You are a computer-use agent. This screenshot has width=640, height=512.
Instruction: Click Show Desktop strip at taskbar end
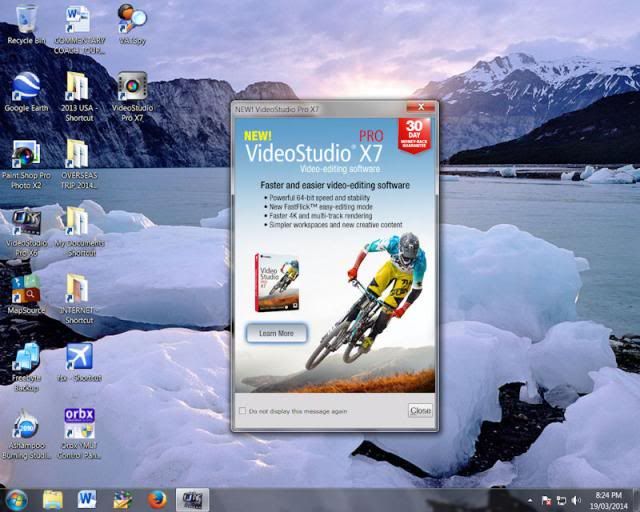pyautogui.click(x=636, y=500)
